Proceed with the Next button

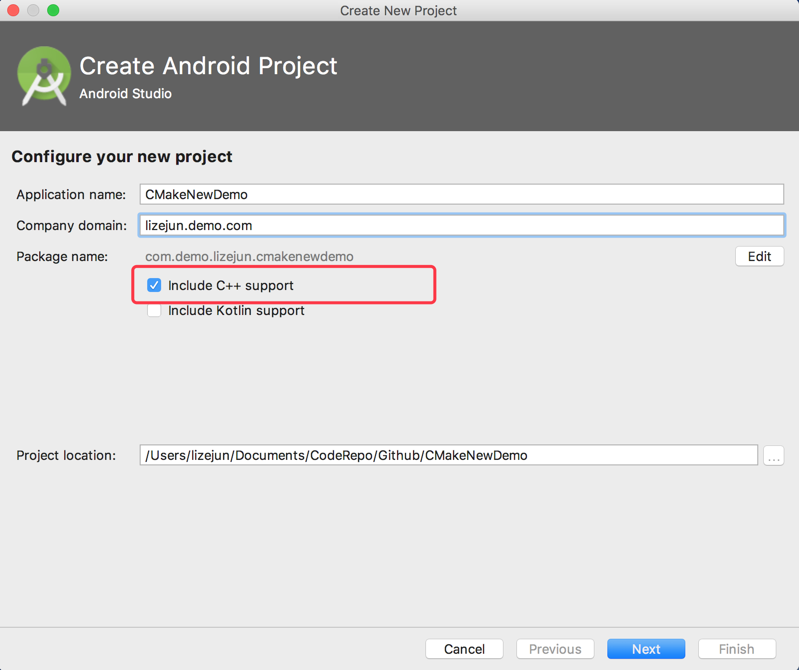click(646, 649)
